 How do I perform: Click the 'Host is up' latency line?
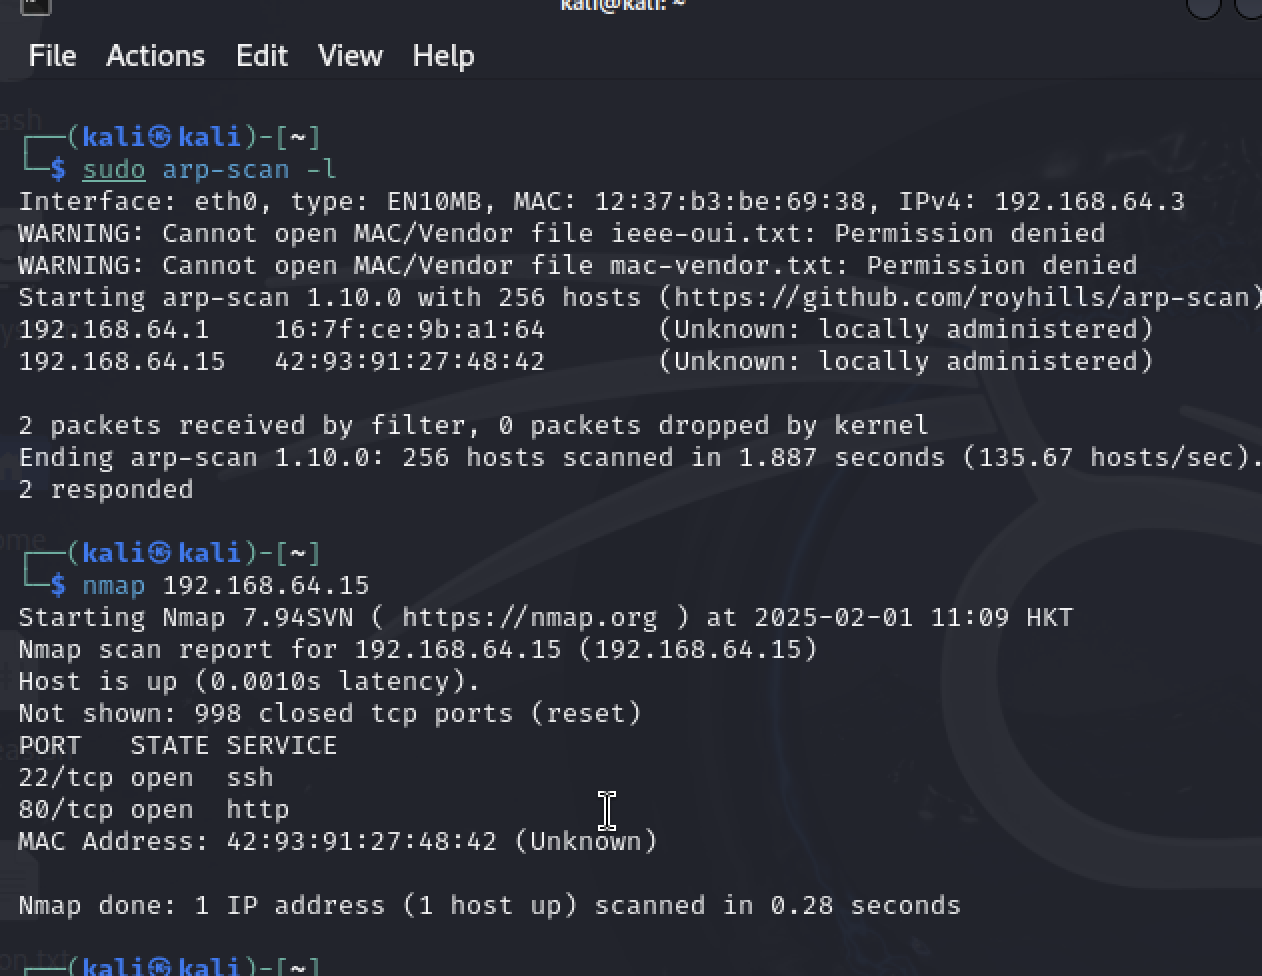point(249,681)
